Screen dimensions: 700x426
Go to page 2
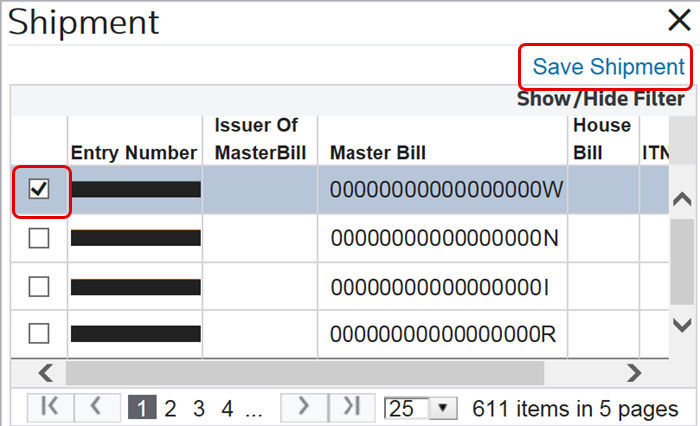(170, 409)
